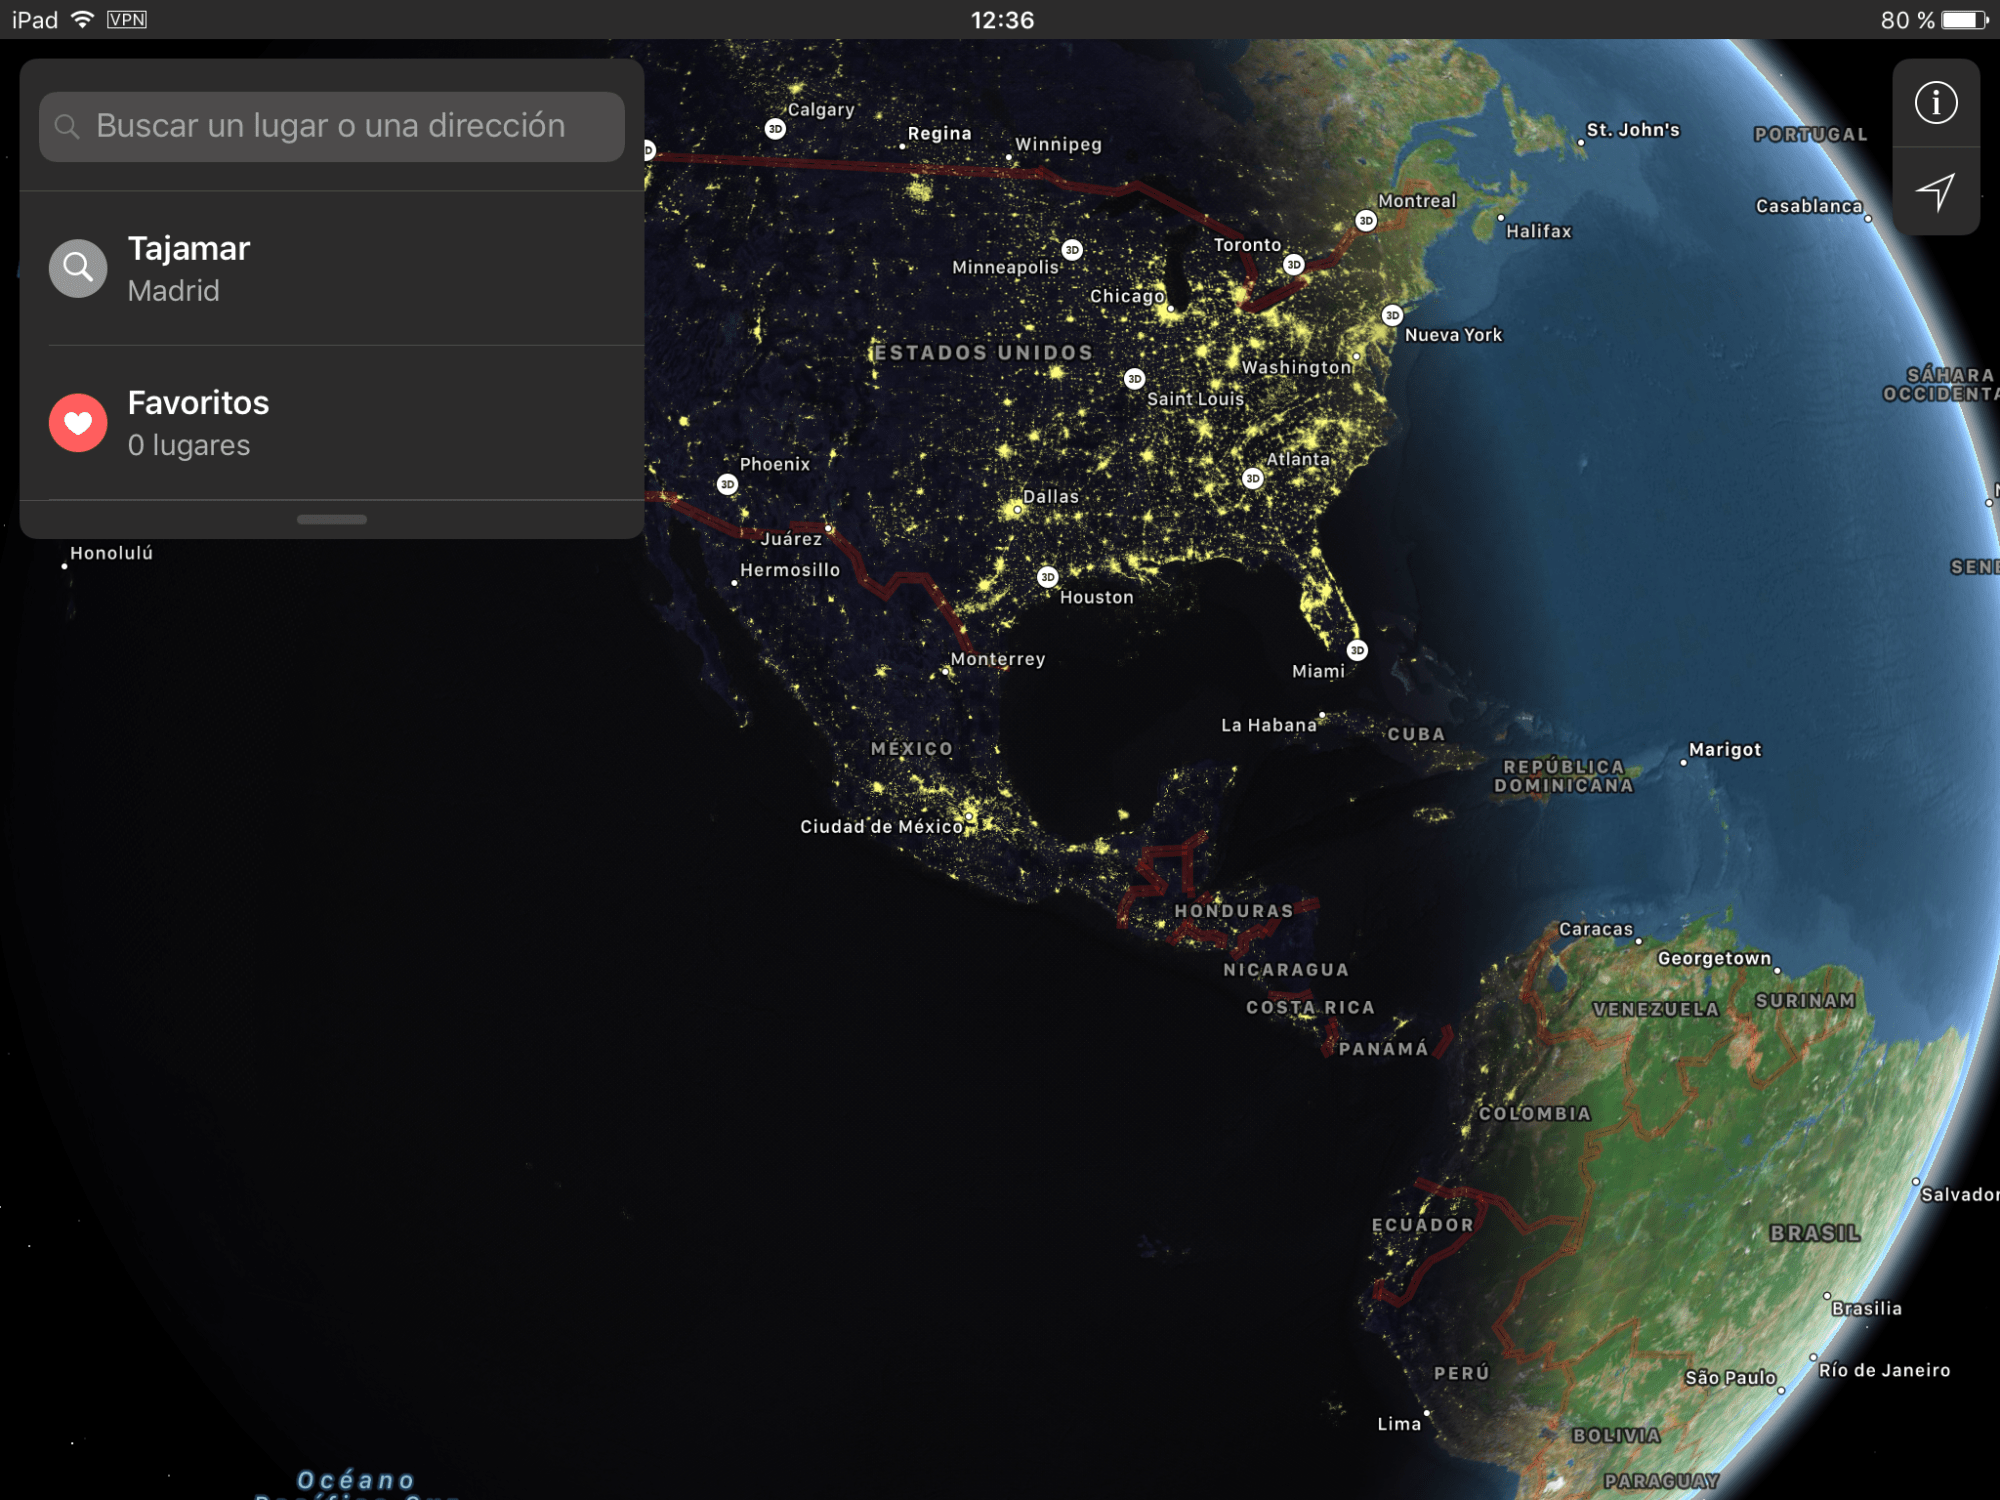2000x1500 pixels.
Task: Click the ECUADOR country label
Action: click(1422, 1225)
